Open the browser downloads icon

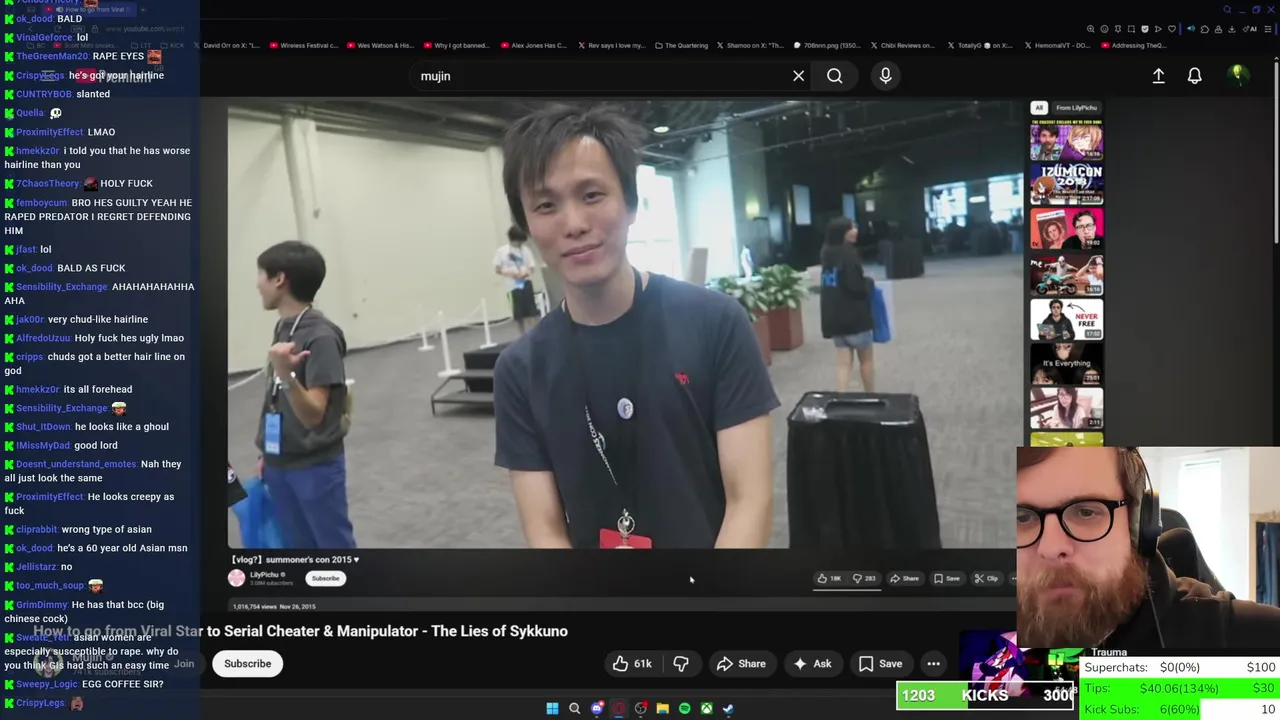pyautogui.click(x=1232, y=29)
